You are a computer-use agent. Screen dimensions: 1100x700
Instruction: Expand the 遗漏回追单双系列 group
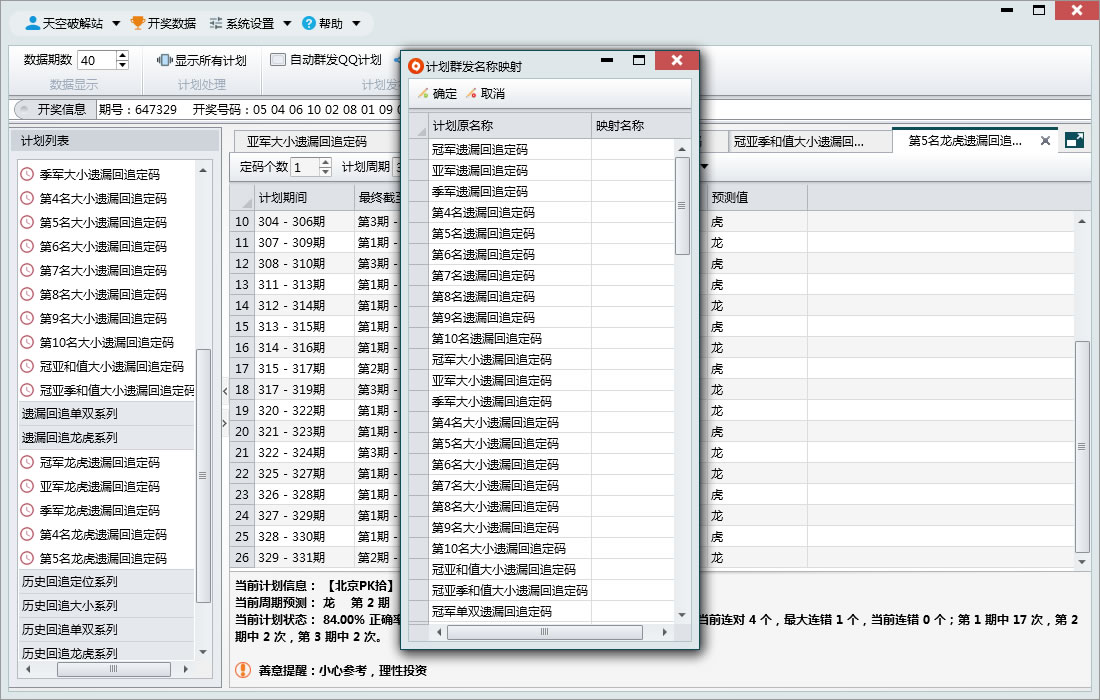pyautogui.click(x=70, y=414)
